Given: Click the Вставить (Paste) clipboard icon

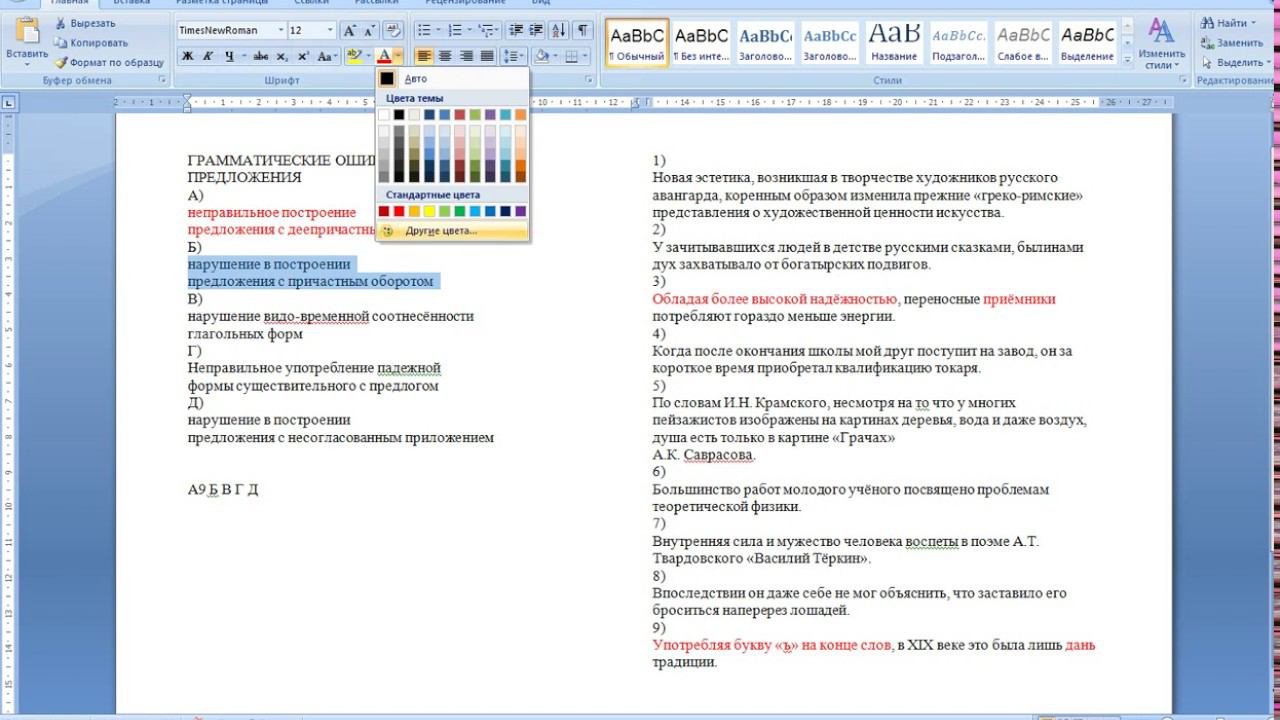Looking at the screenshot, I should pos(27,31).
